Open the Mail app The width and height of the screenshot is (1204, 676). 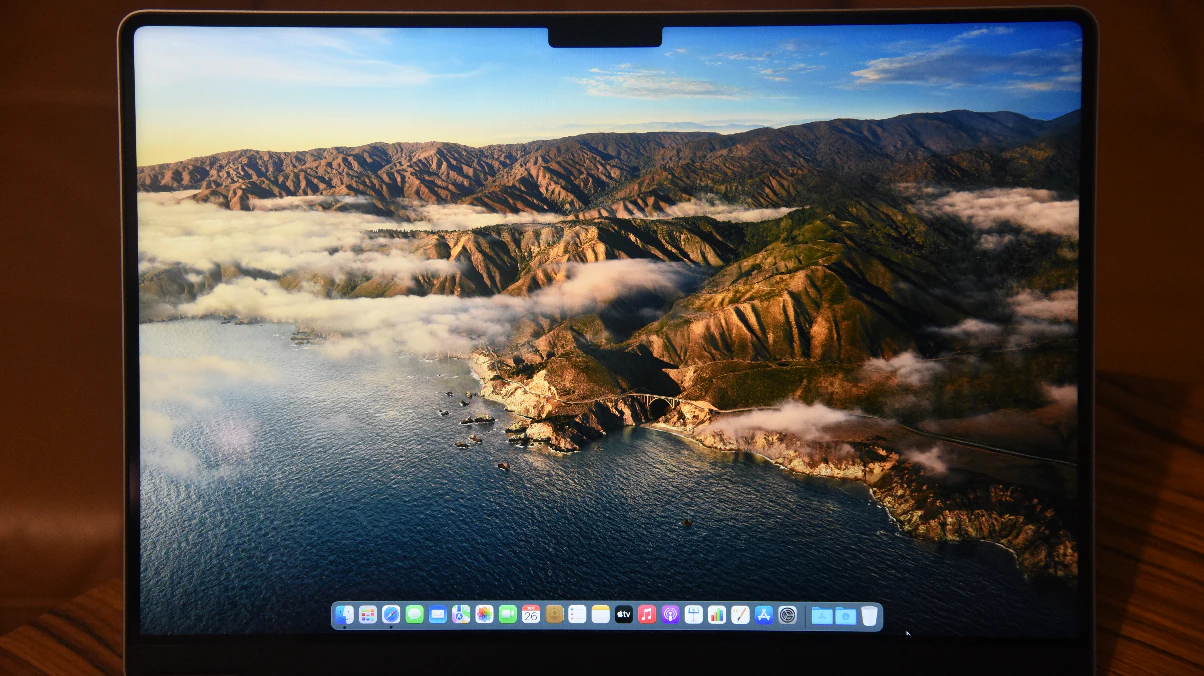pos(438,615)
